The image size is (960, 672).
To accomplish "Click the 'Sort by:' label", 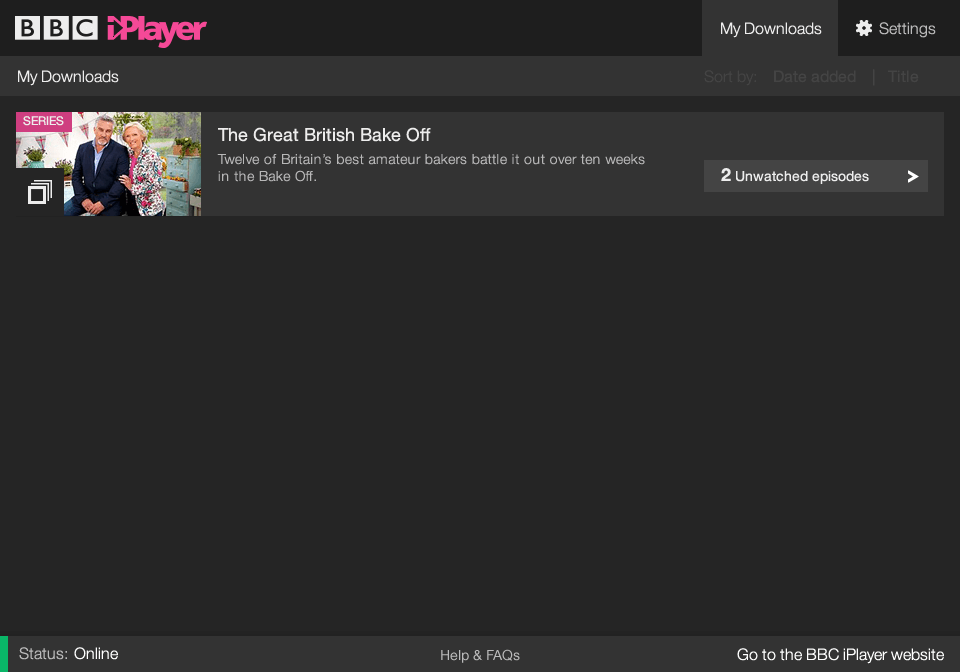I will tap(730, 77).
